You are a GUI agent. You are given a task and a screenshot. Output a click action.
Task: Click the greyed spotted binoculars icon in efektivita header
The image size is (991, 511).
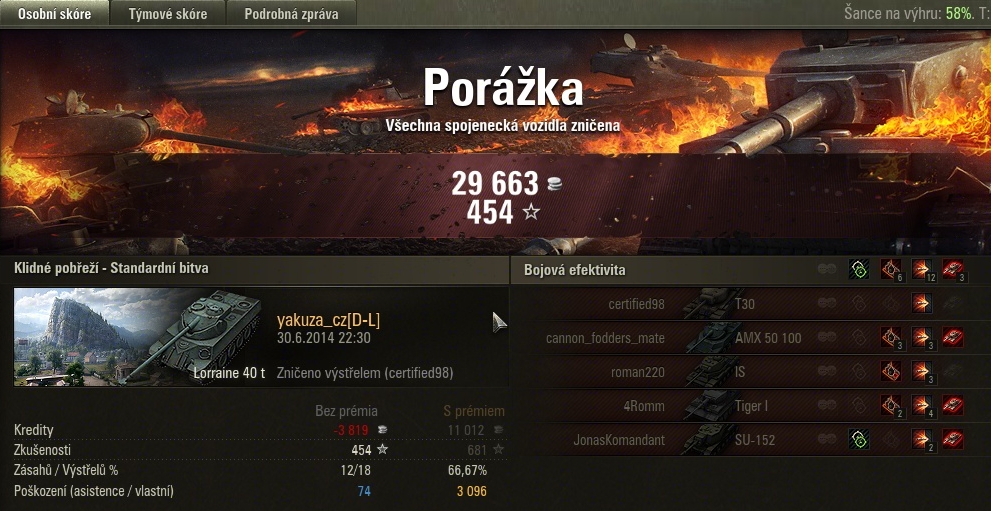827,269
